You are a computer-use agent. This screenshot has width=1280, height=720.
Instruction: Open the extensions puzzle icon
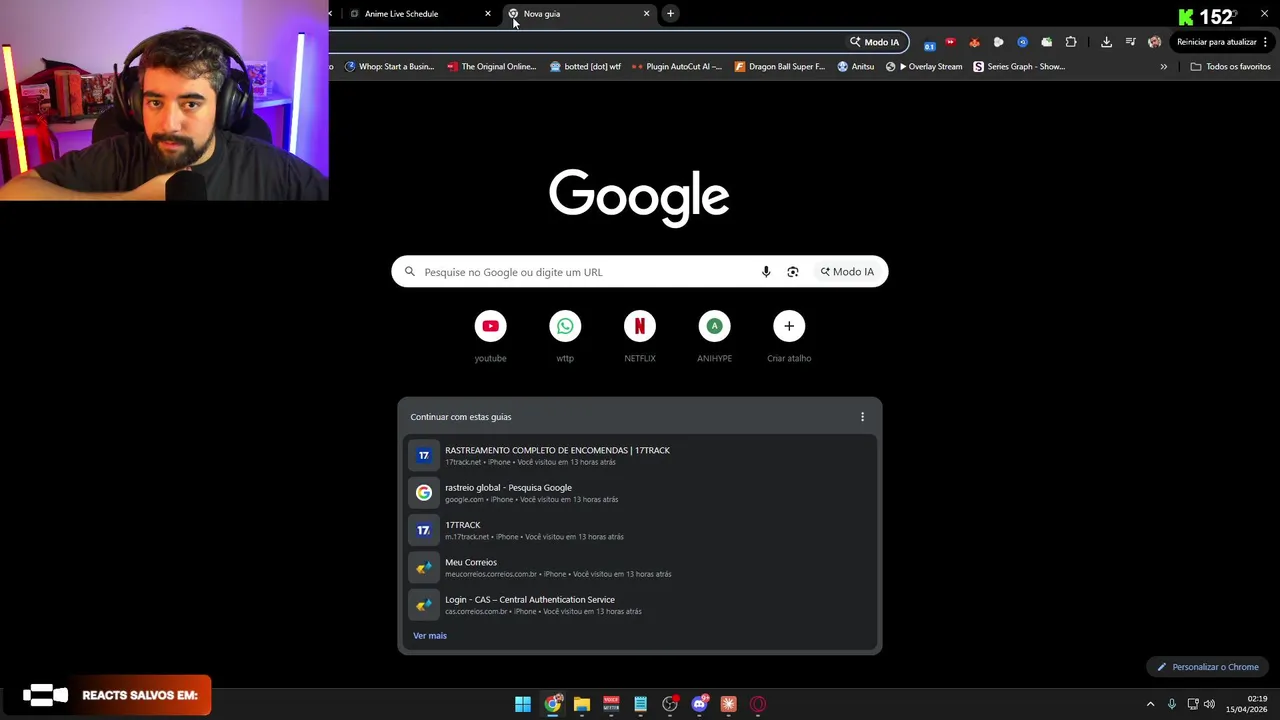(x=1071, y=42)
